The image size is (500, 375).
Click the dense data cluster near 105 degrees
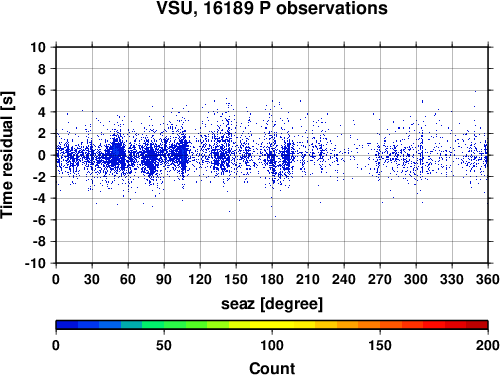pyautogui.click(x=182, y=153)
